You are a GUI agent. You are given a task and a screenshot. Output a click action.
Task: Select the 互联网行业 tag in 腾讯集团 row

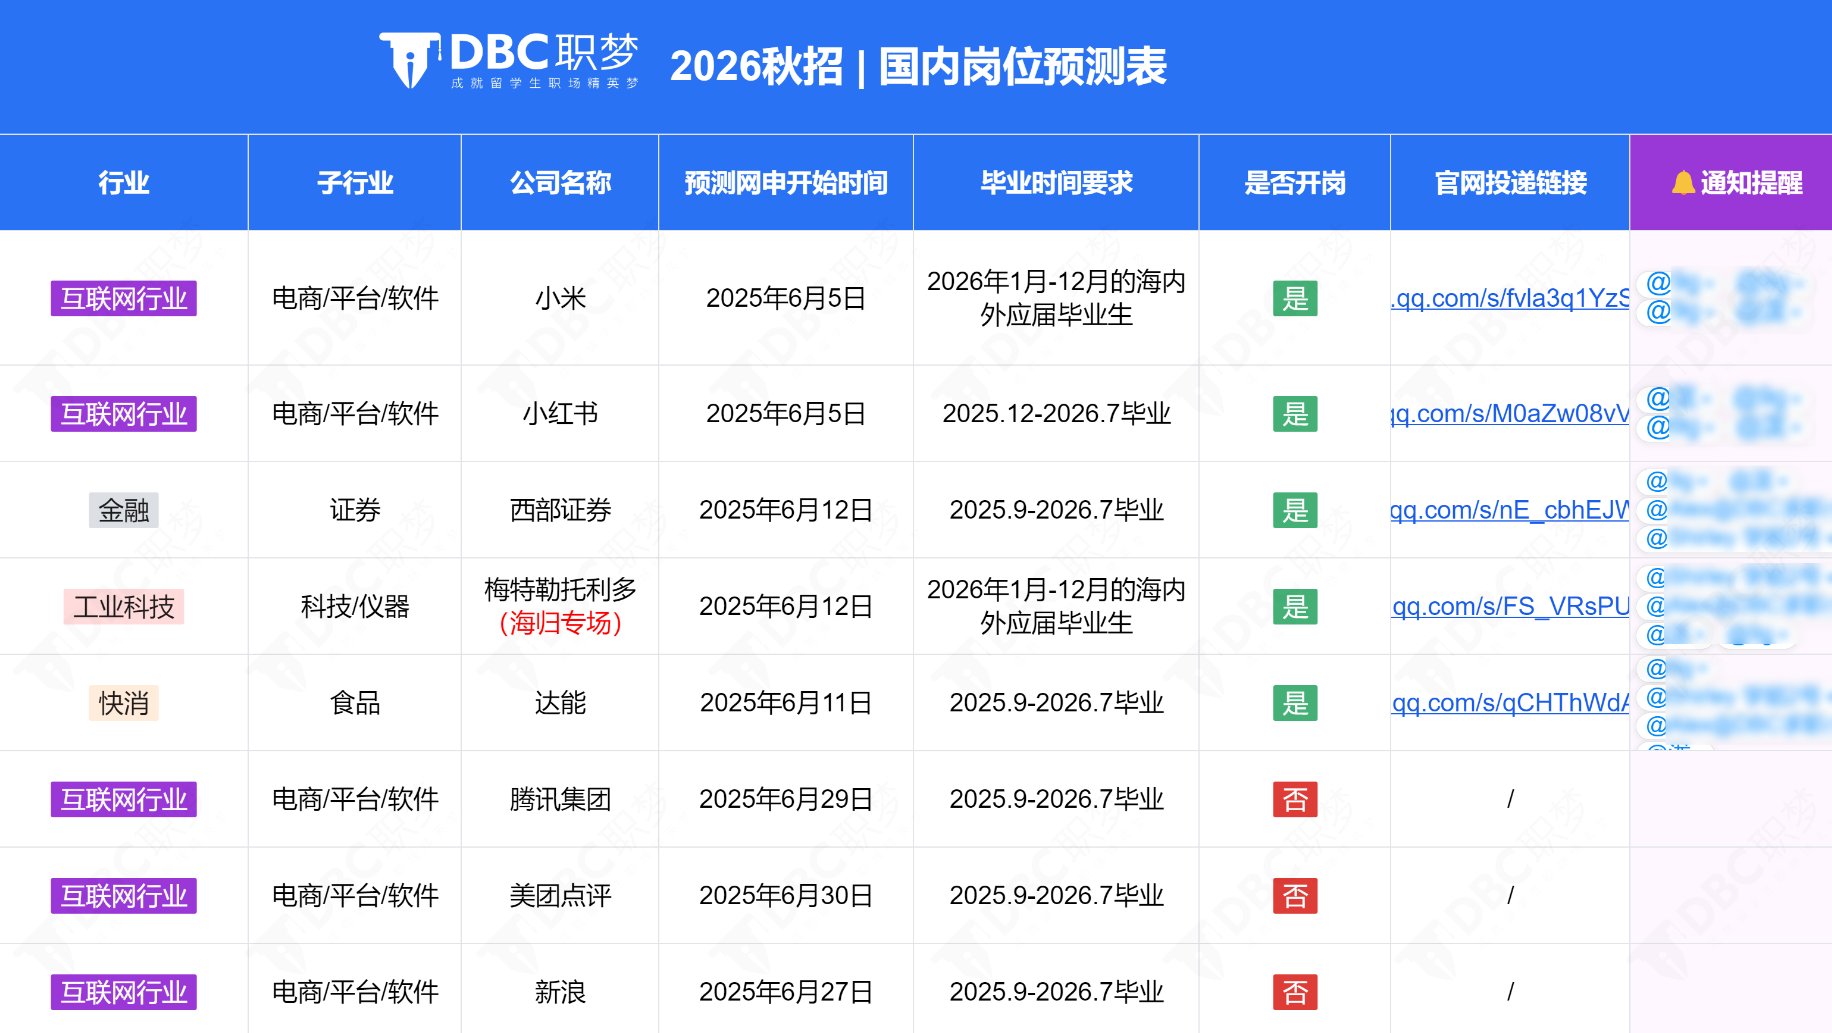point(124,799)
